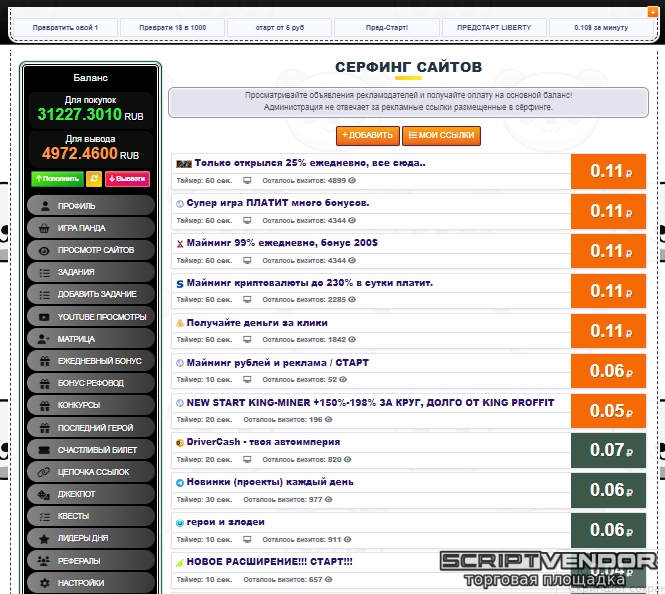Open ПРОФИЛЬ via its person icon
This screenshot has height=594, width=665.
[x=44, y=205]
